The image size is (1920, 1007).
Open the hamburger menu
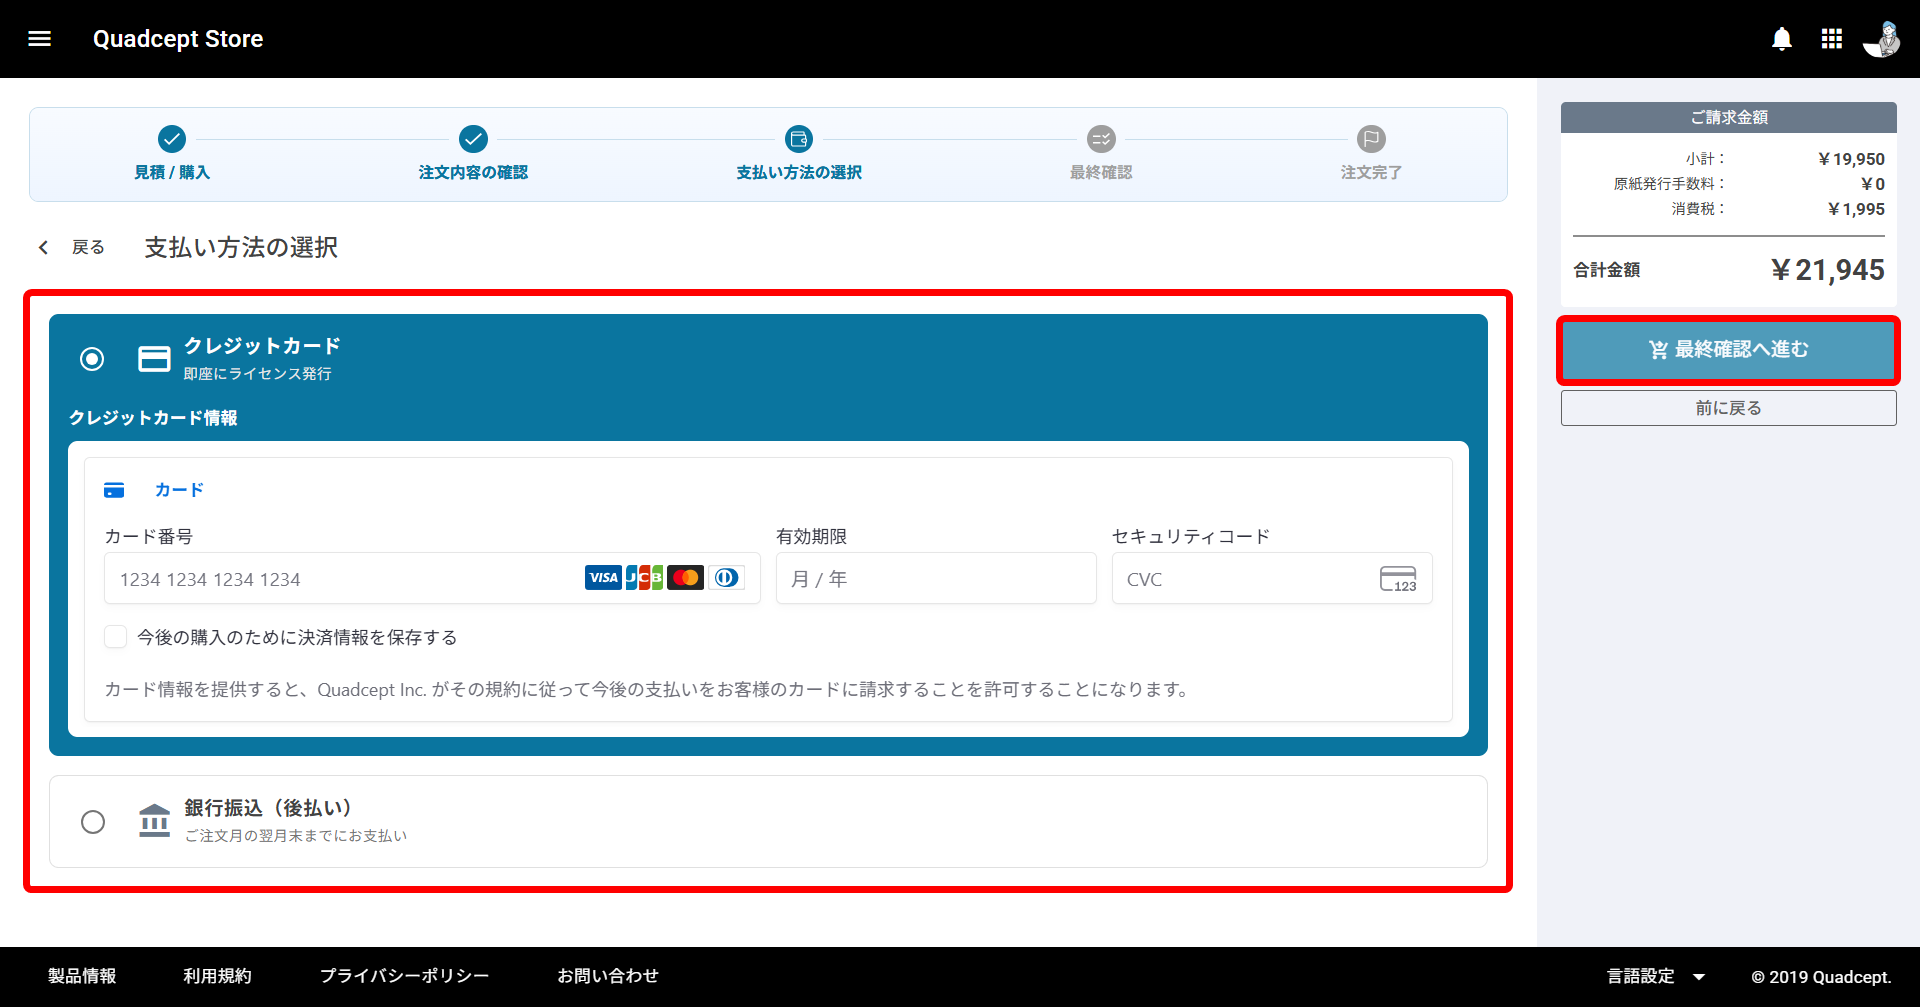pos(39,39)
